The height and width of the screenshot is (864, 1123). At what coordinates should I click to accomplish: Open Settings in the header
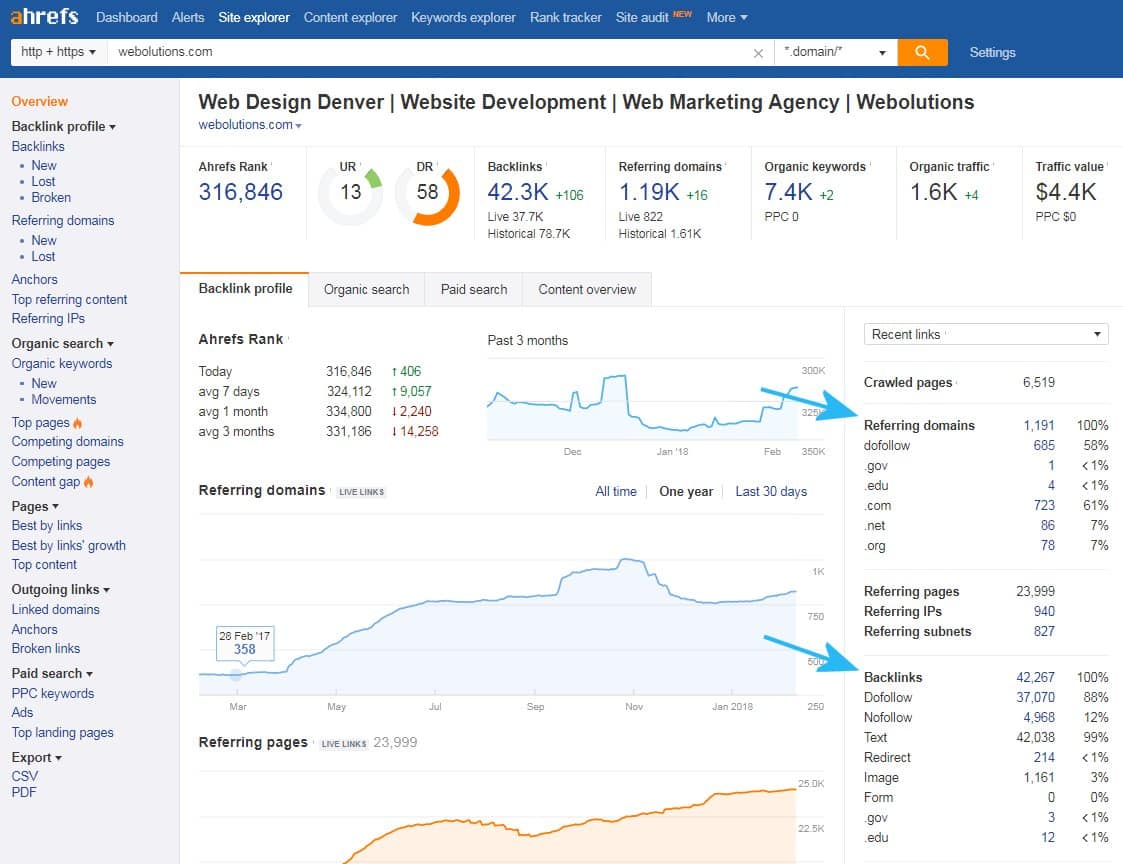coord(992,52)
